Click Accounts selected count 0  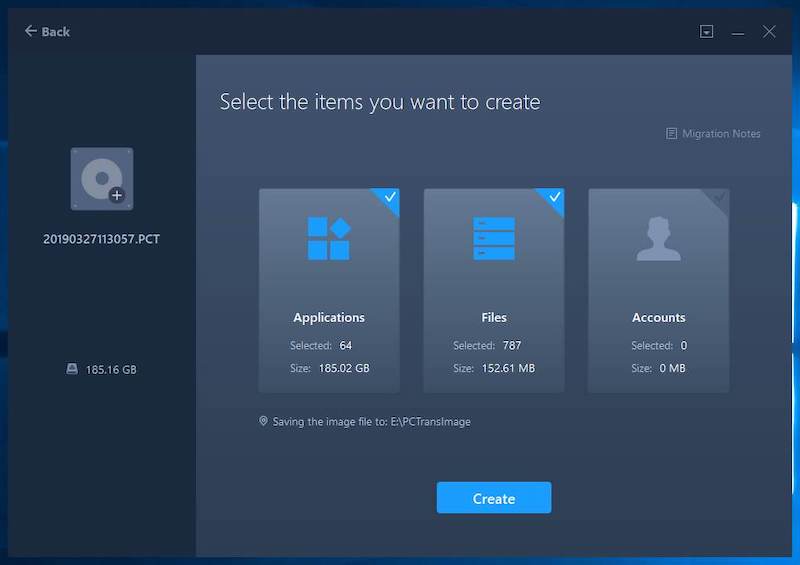[684, 346]
